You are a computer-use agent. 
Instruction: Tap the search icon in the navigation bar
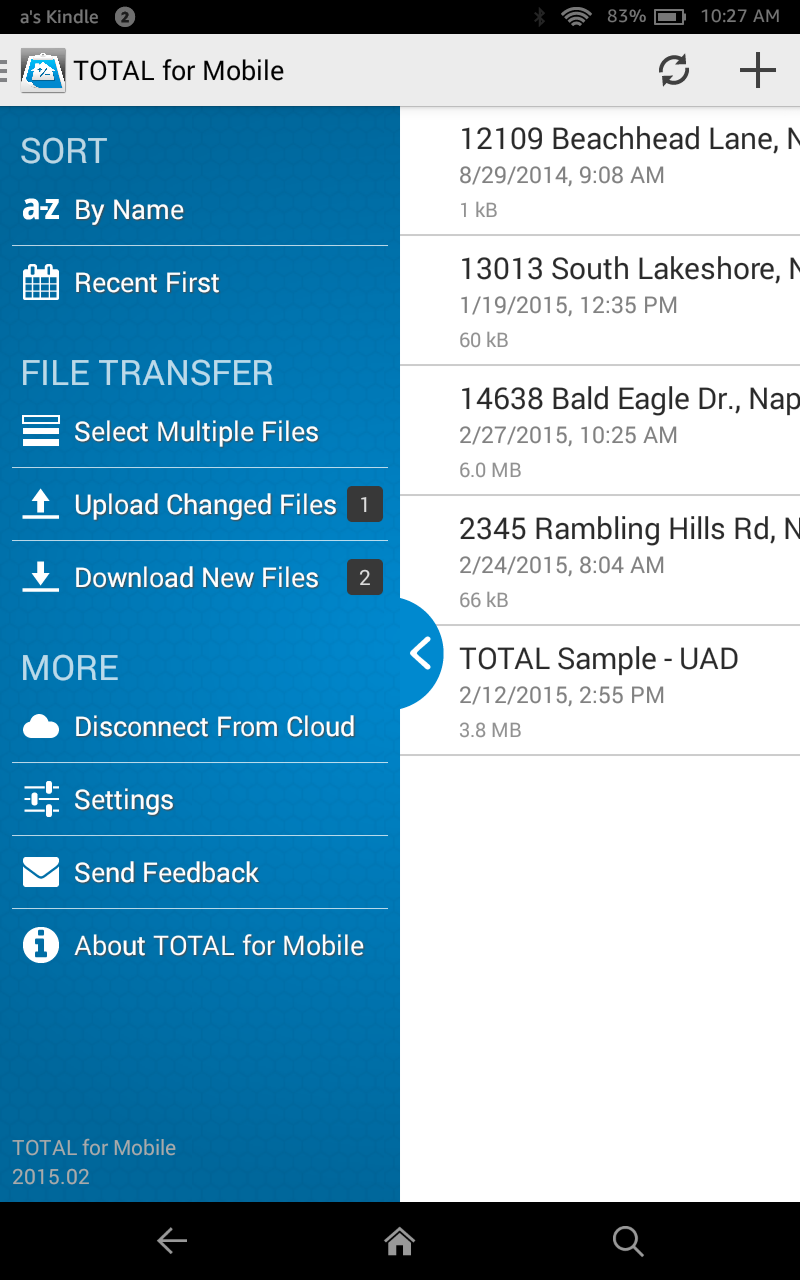[x=627, y=1241]
